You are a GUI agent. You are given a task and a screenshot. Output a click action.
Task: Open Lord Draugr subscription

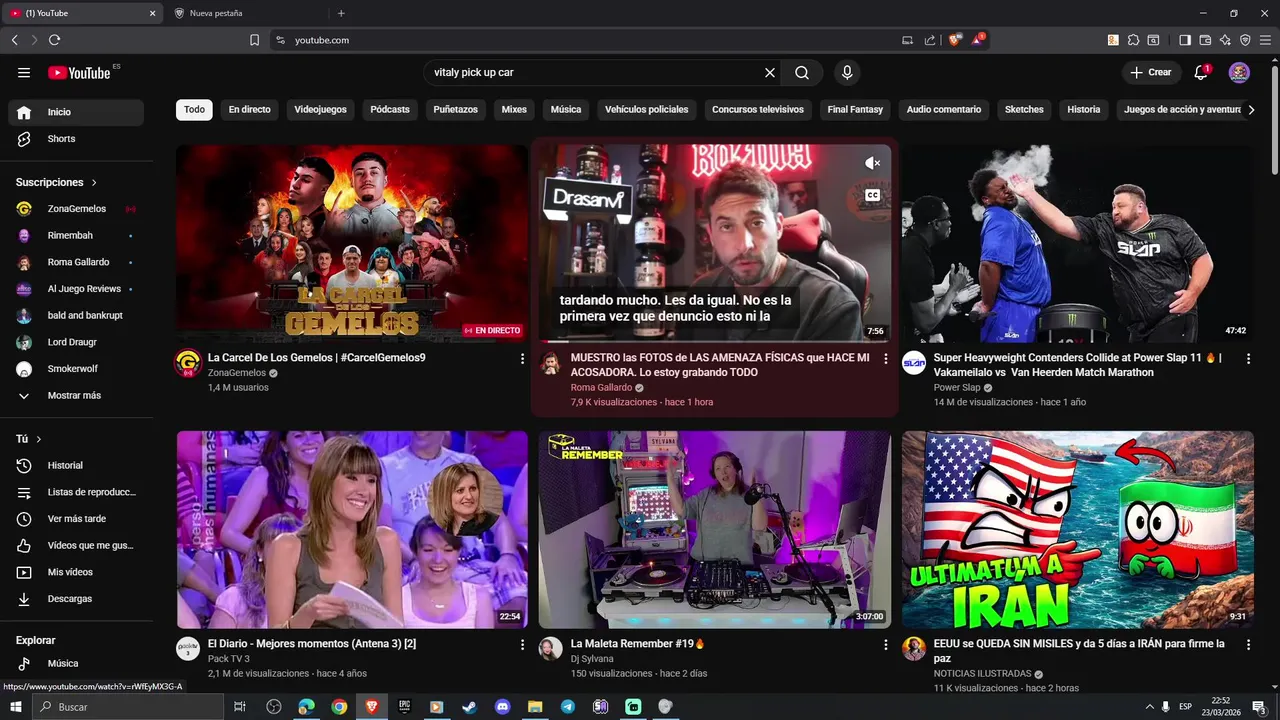[x=76, y=342]
